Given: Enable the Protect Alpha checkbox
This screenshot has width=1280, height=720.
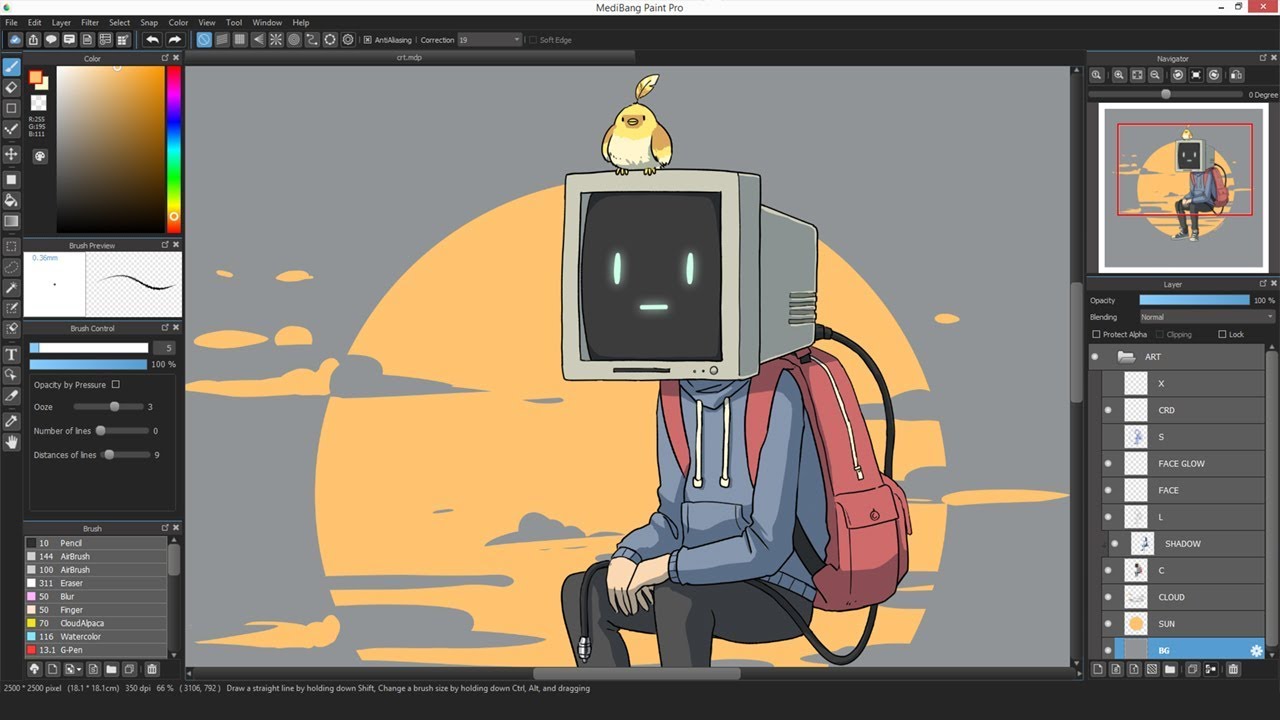Looking at the screenshot, I should [x=1096, y=334].
